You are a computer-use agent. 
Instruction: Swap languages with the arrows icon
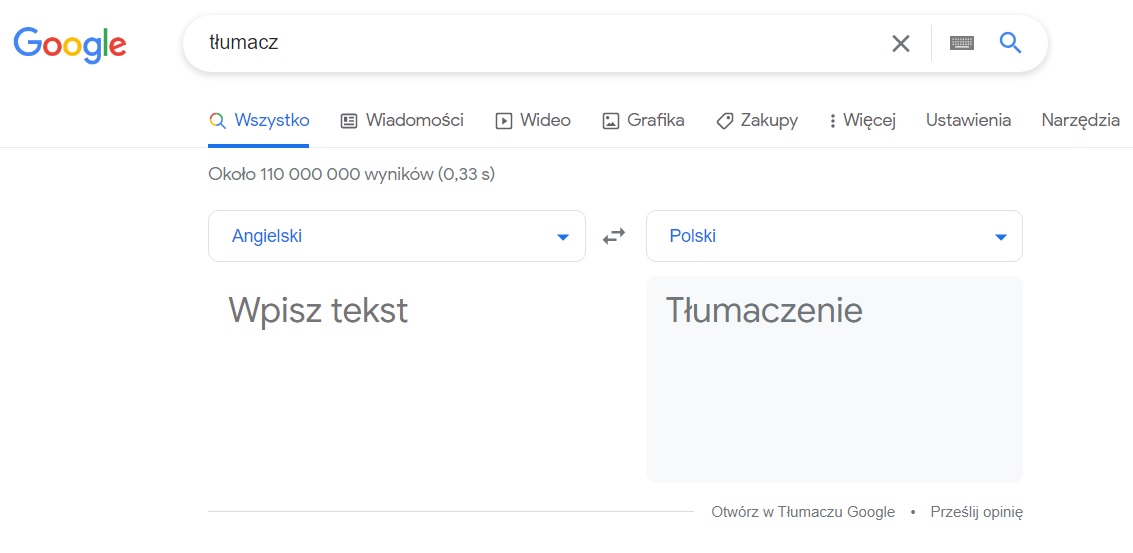(x=614, y=236)
